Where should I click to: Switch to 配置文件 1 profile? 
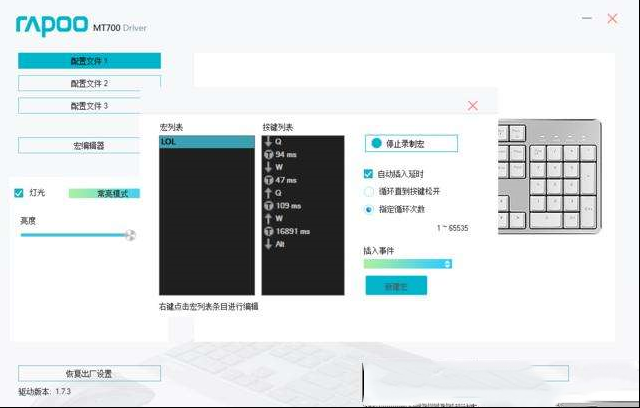(89, 61)
